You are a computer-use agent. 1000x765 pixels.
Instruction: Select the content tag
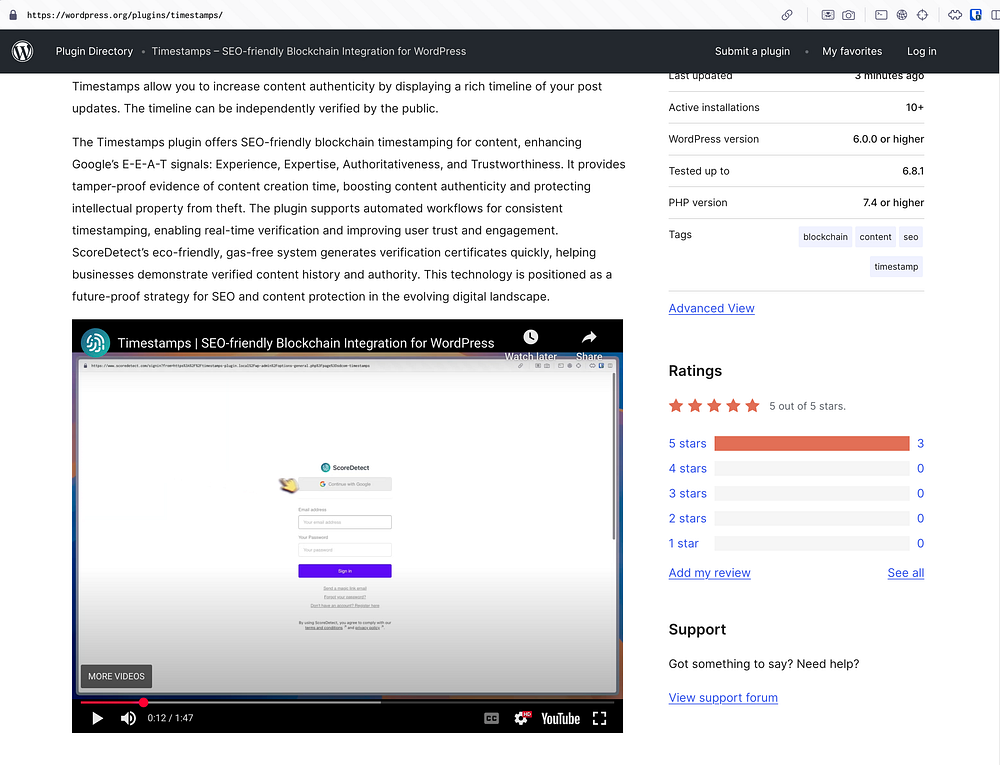[x=875, y=237]
